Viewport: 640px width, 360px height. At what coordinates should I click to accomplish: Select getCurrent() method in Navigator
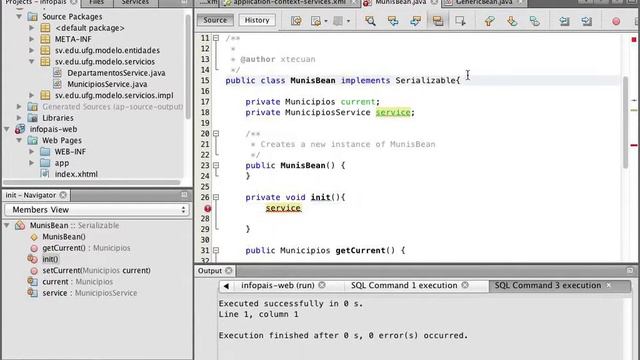point(86,248)
